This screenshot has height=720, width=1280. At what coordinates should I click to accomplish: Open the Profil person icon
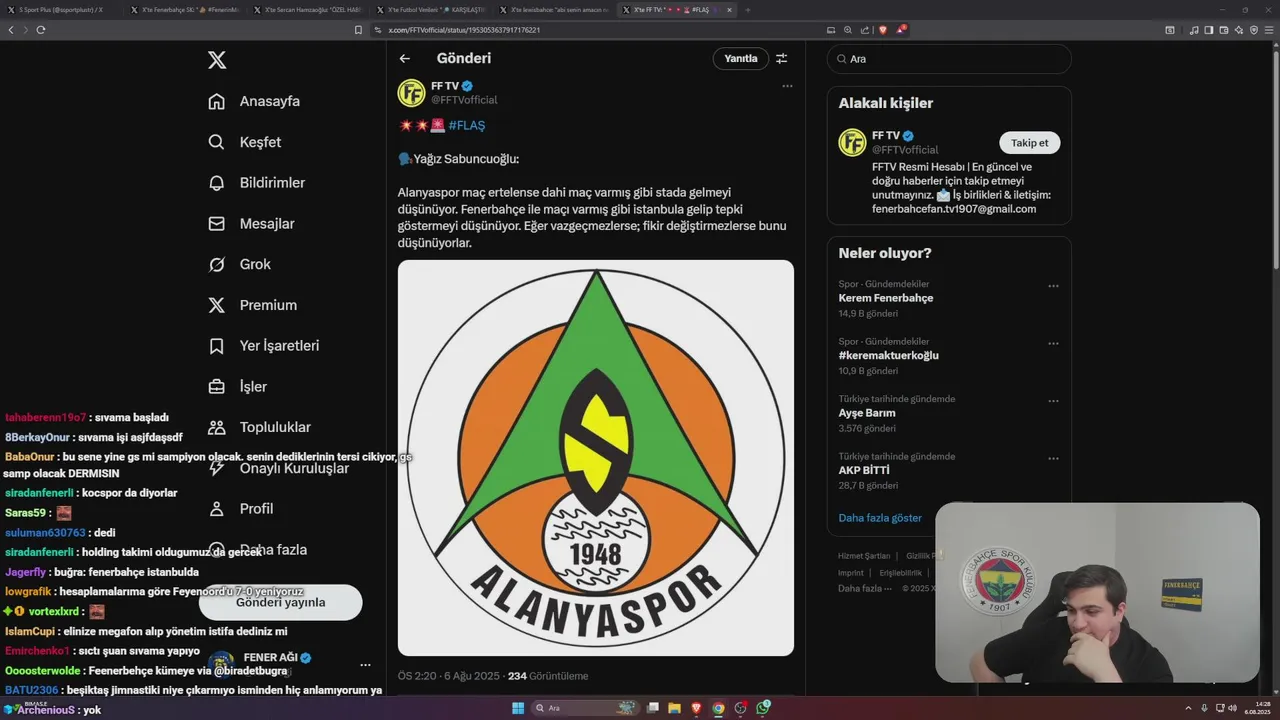coord(216,509)
